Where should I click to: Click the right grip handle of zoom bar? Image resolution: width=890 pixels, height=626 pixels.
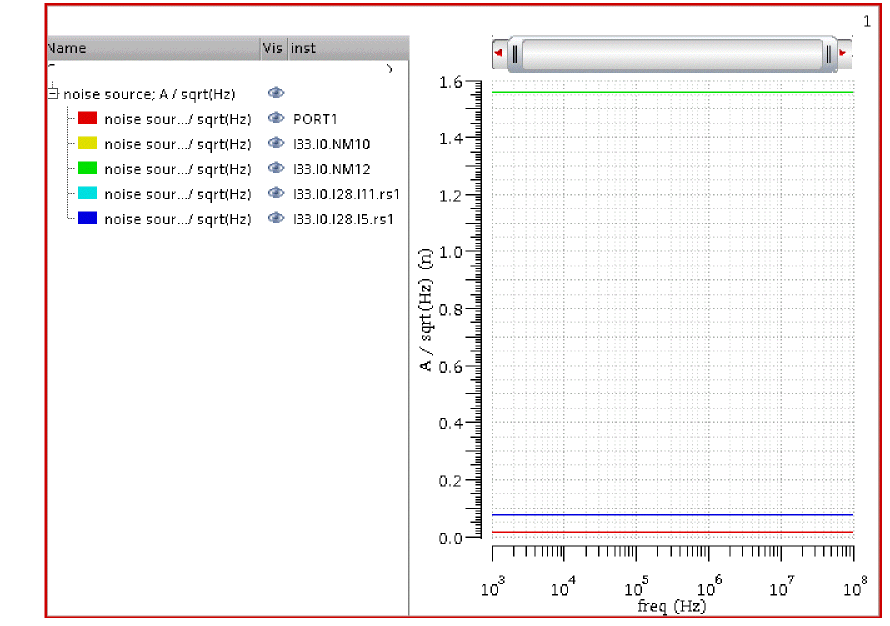[829, 54]
